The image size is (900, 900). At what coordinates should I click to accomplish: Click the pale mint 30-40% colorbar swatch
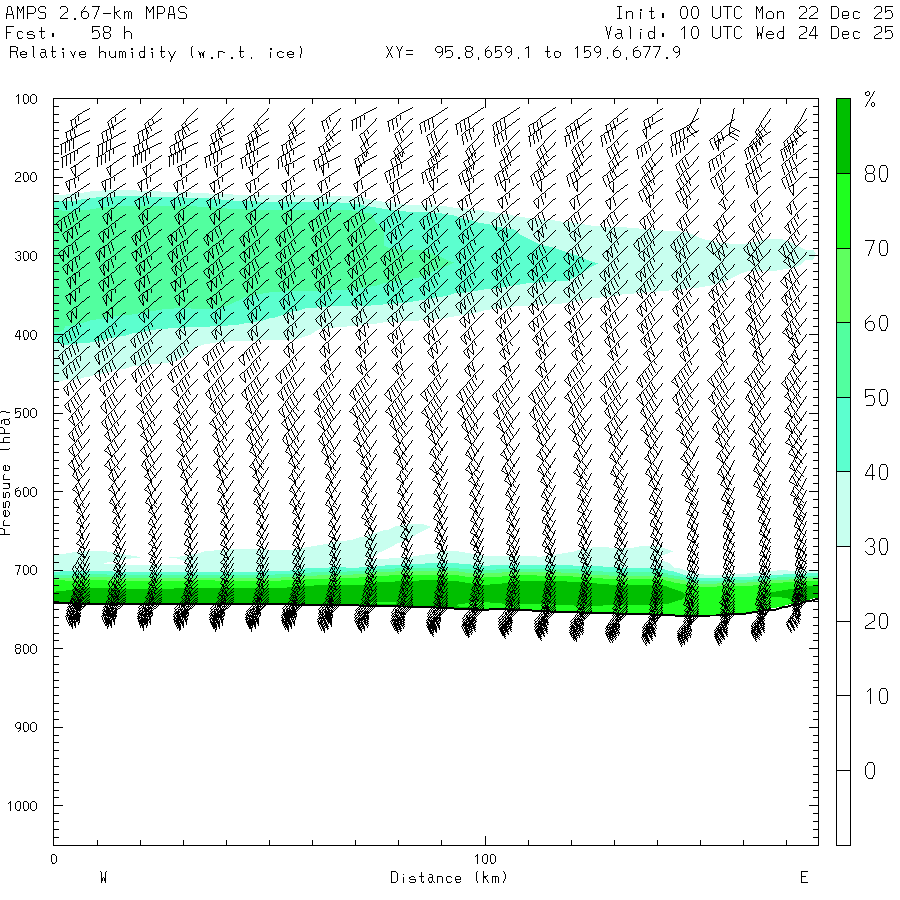(843, 509)
